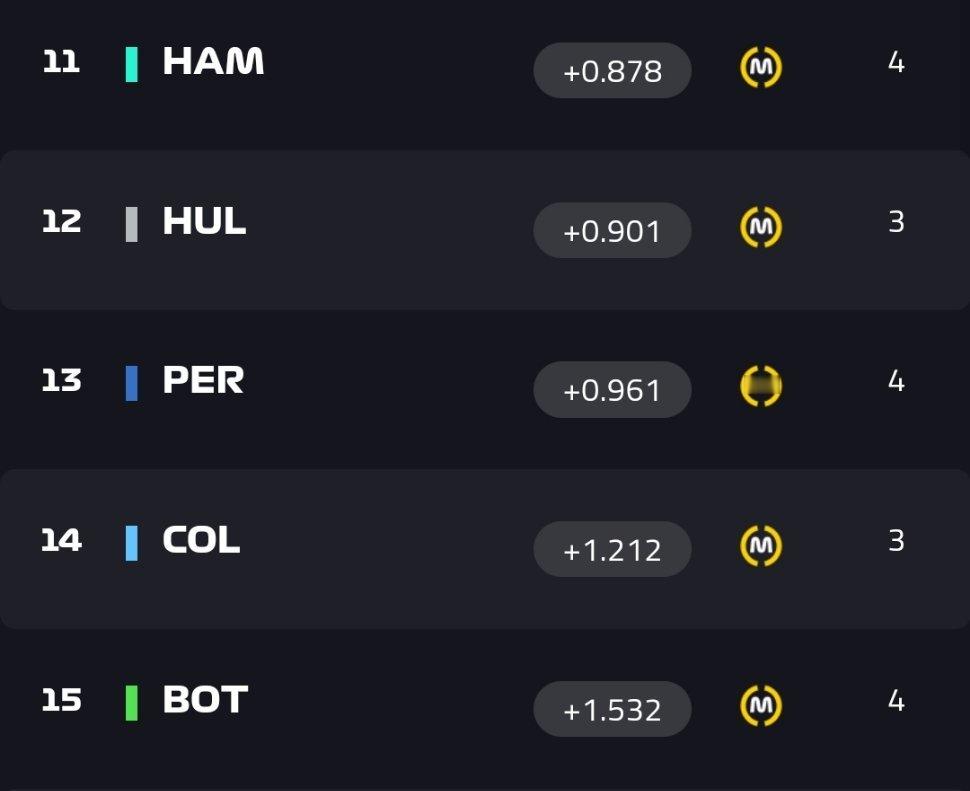970x791 pixels.
Task: Click BOT's medium tyre icon
Action: [x=761, y=705]
